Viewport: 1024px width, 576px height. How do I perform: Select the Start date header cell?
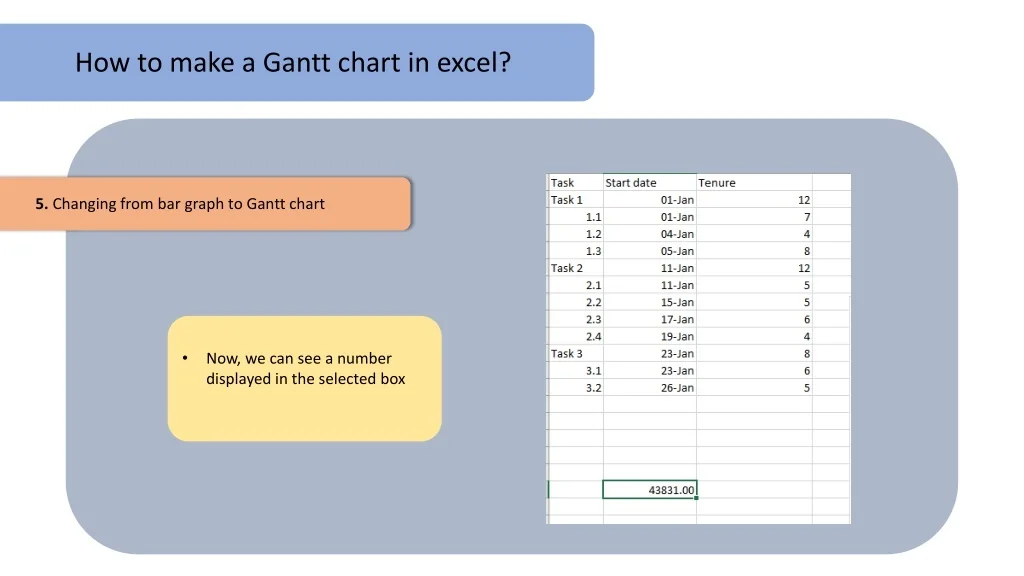(x=649, y=183)
